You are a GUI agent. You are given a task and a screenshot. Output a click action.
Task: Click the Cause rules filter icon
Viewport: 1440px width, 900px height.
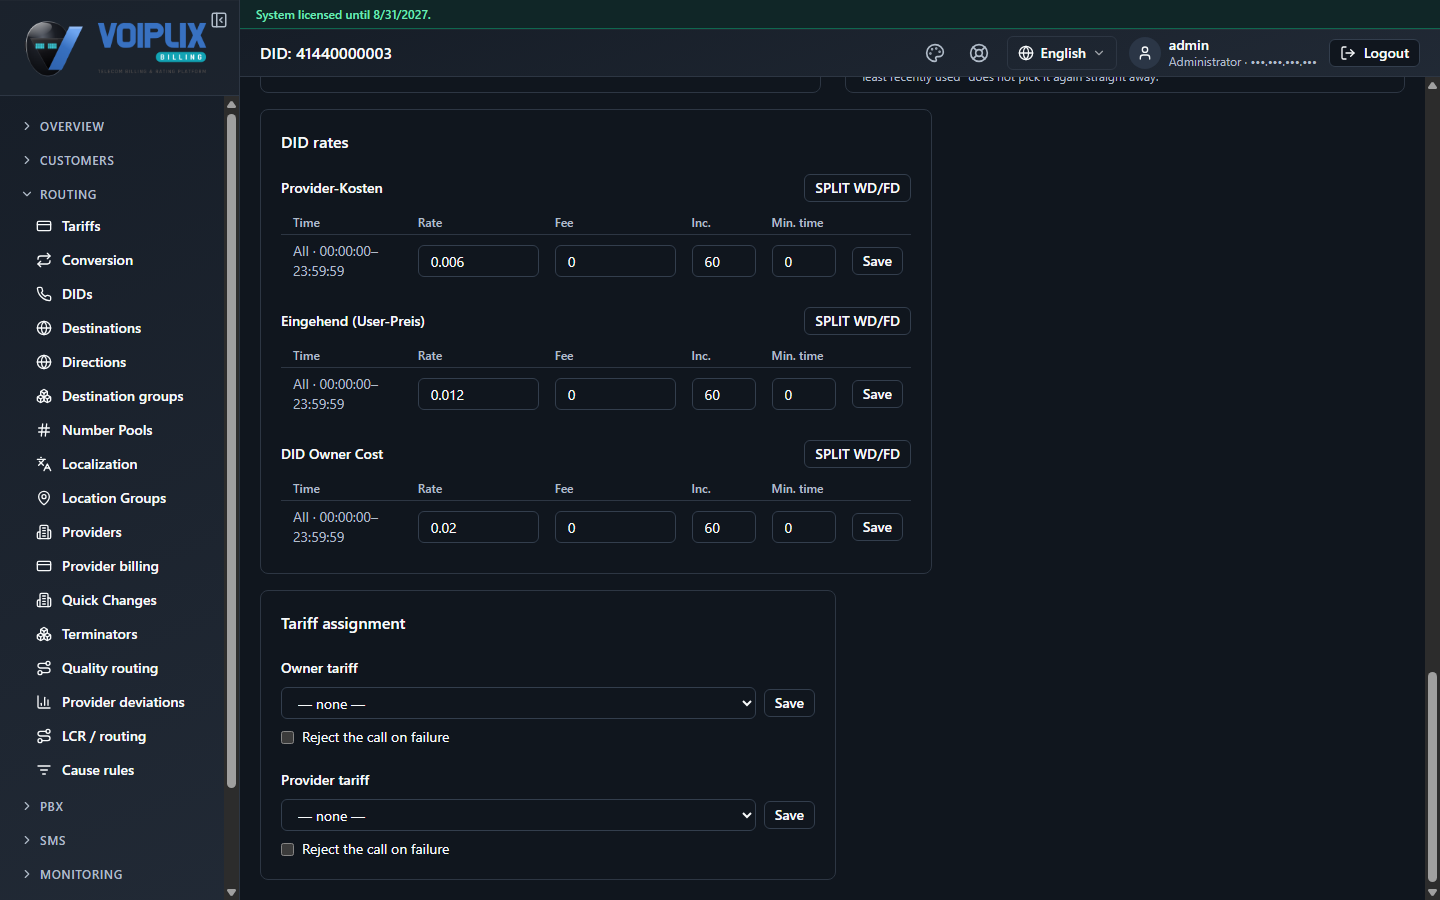coord(44,770)
